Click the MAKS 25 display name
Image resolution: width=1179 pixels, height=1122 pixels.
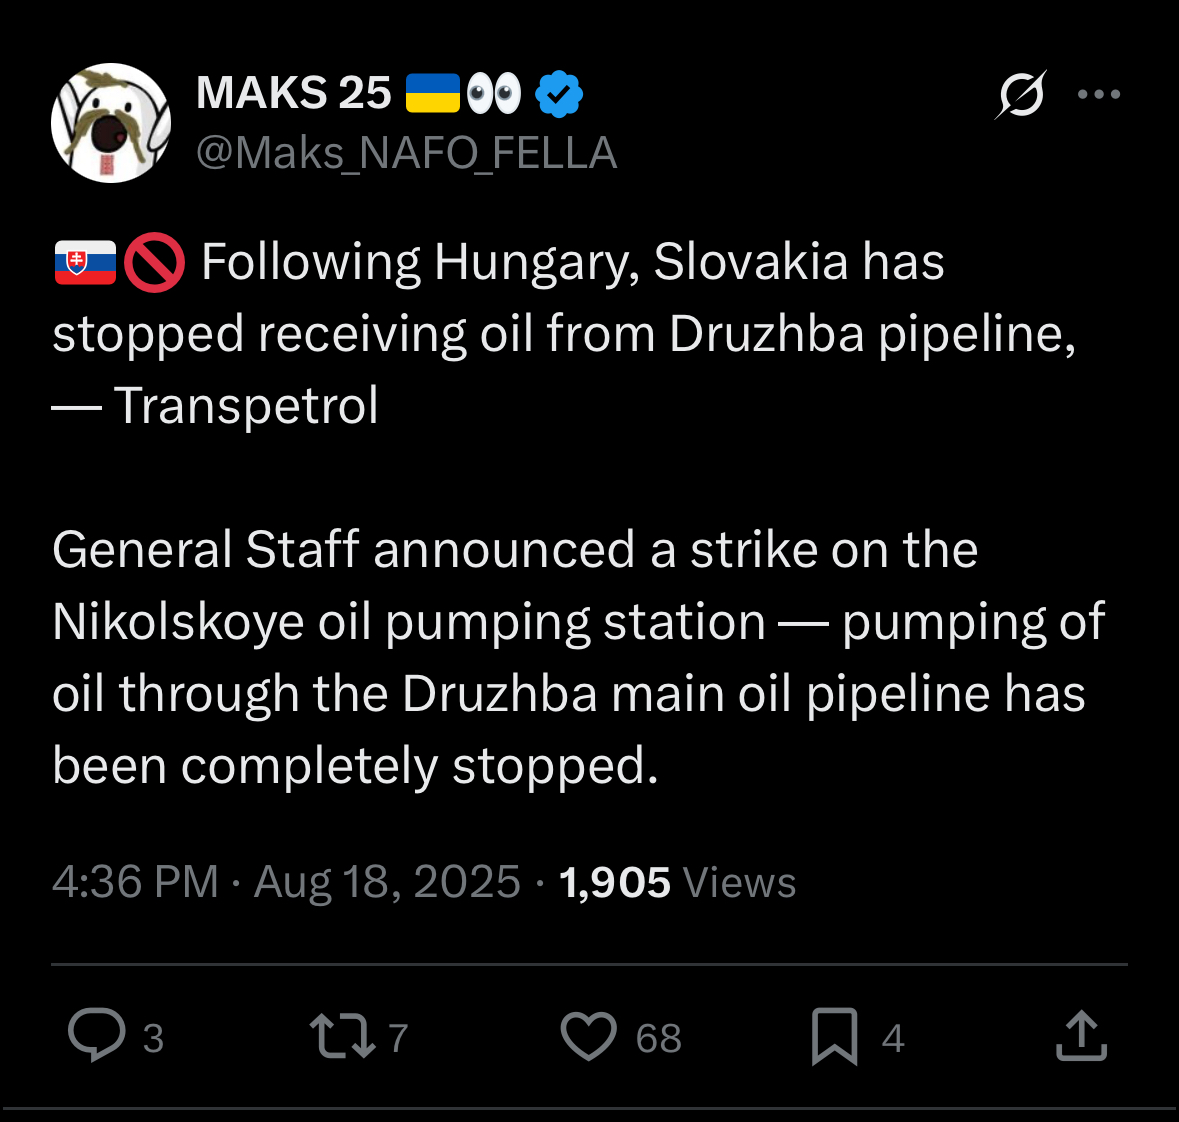point(294,94)
